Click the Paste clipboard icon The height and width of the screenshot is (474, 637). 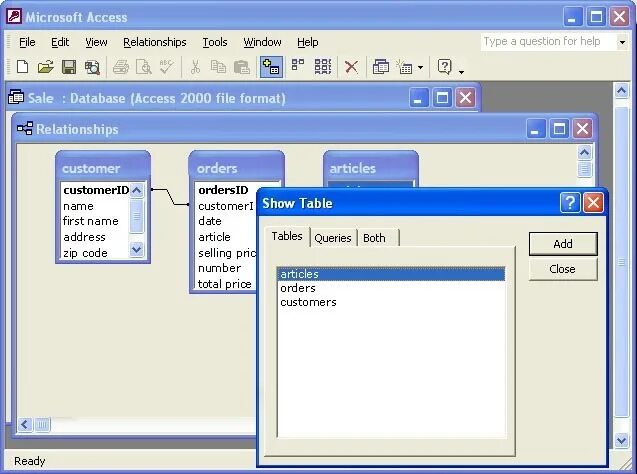[242, 67]
